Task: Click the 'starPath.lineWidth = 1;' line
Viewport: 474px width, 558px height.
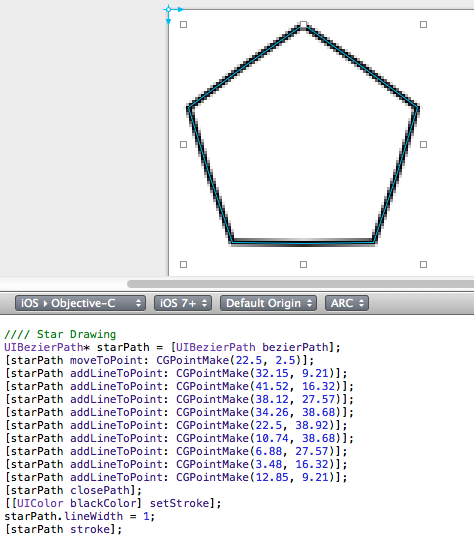Action: (80, 516)
